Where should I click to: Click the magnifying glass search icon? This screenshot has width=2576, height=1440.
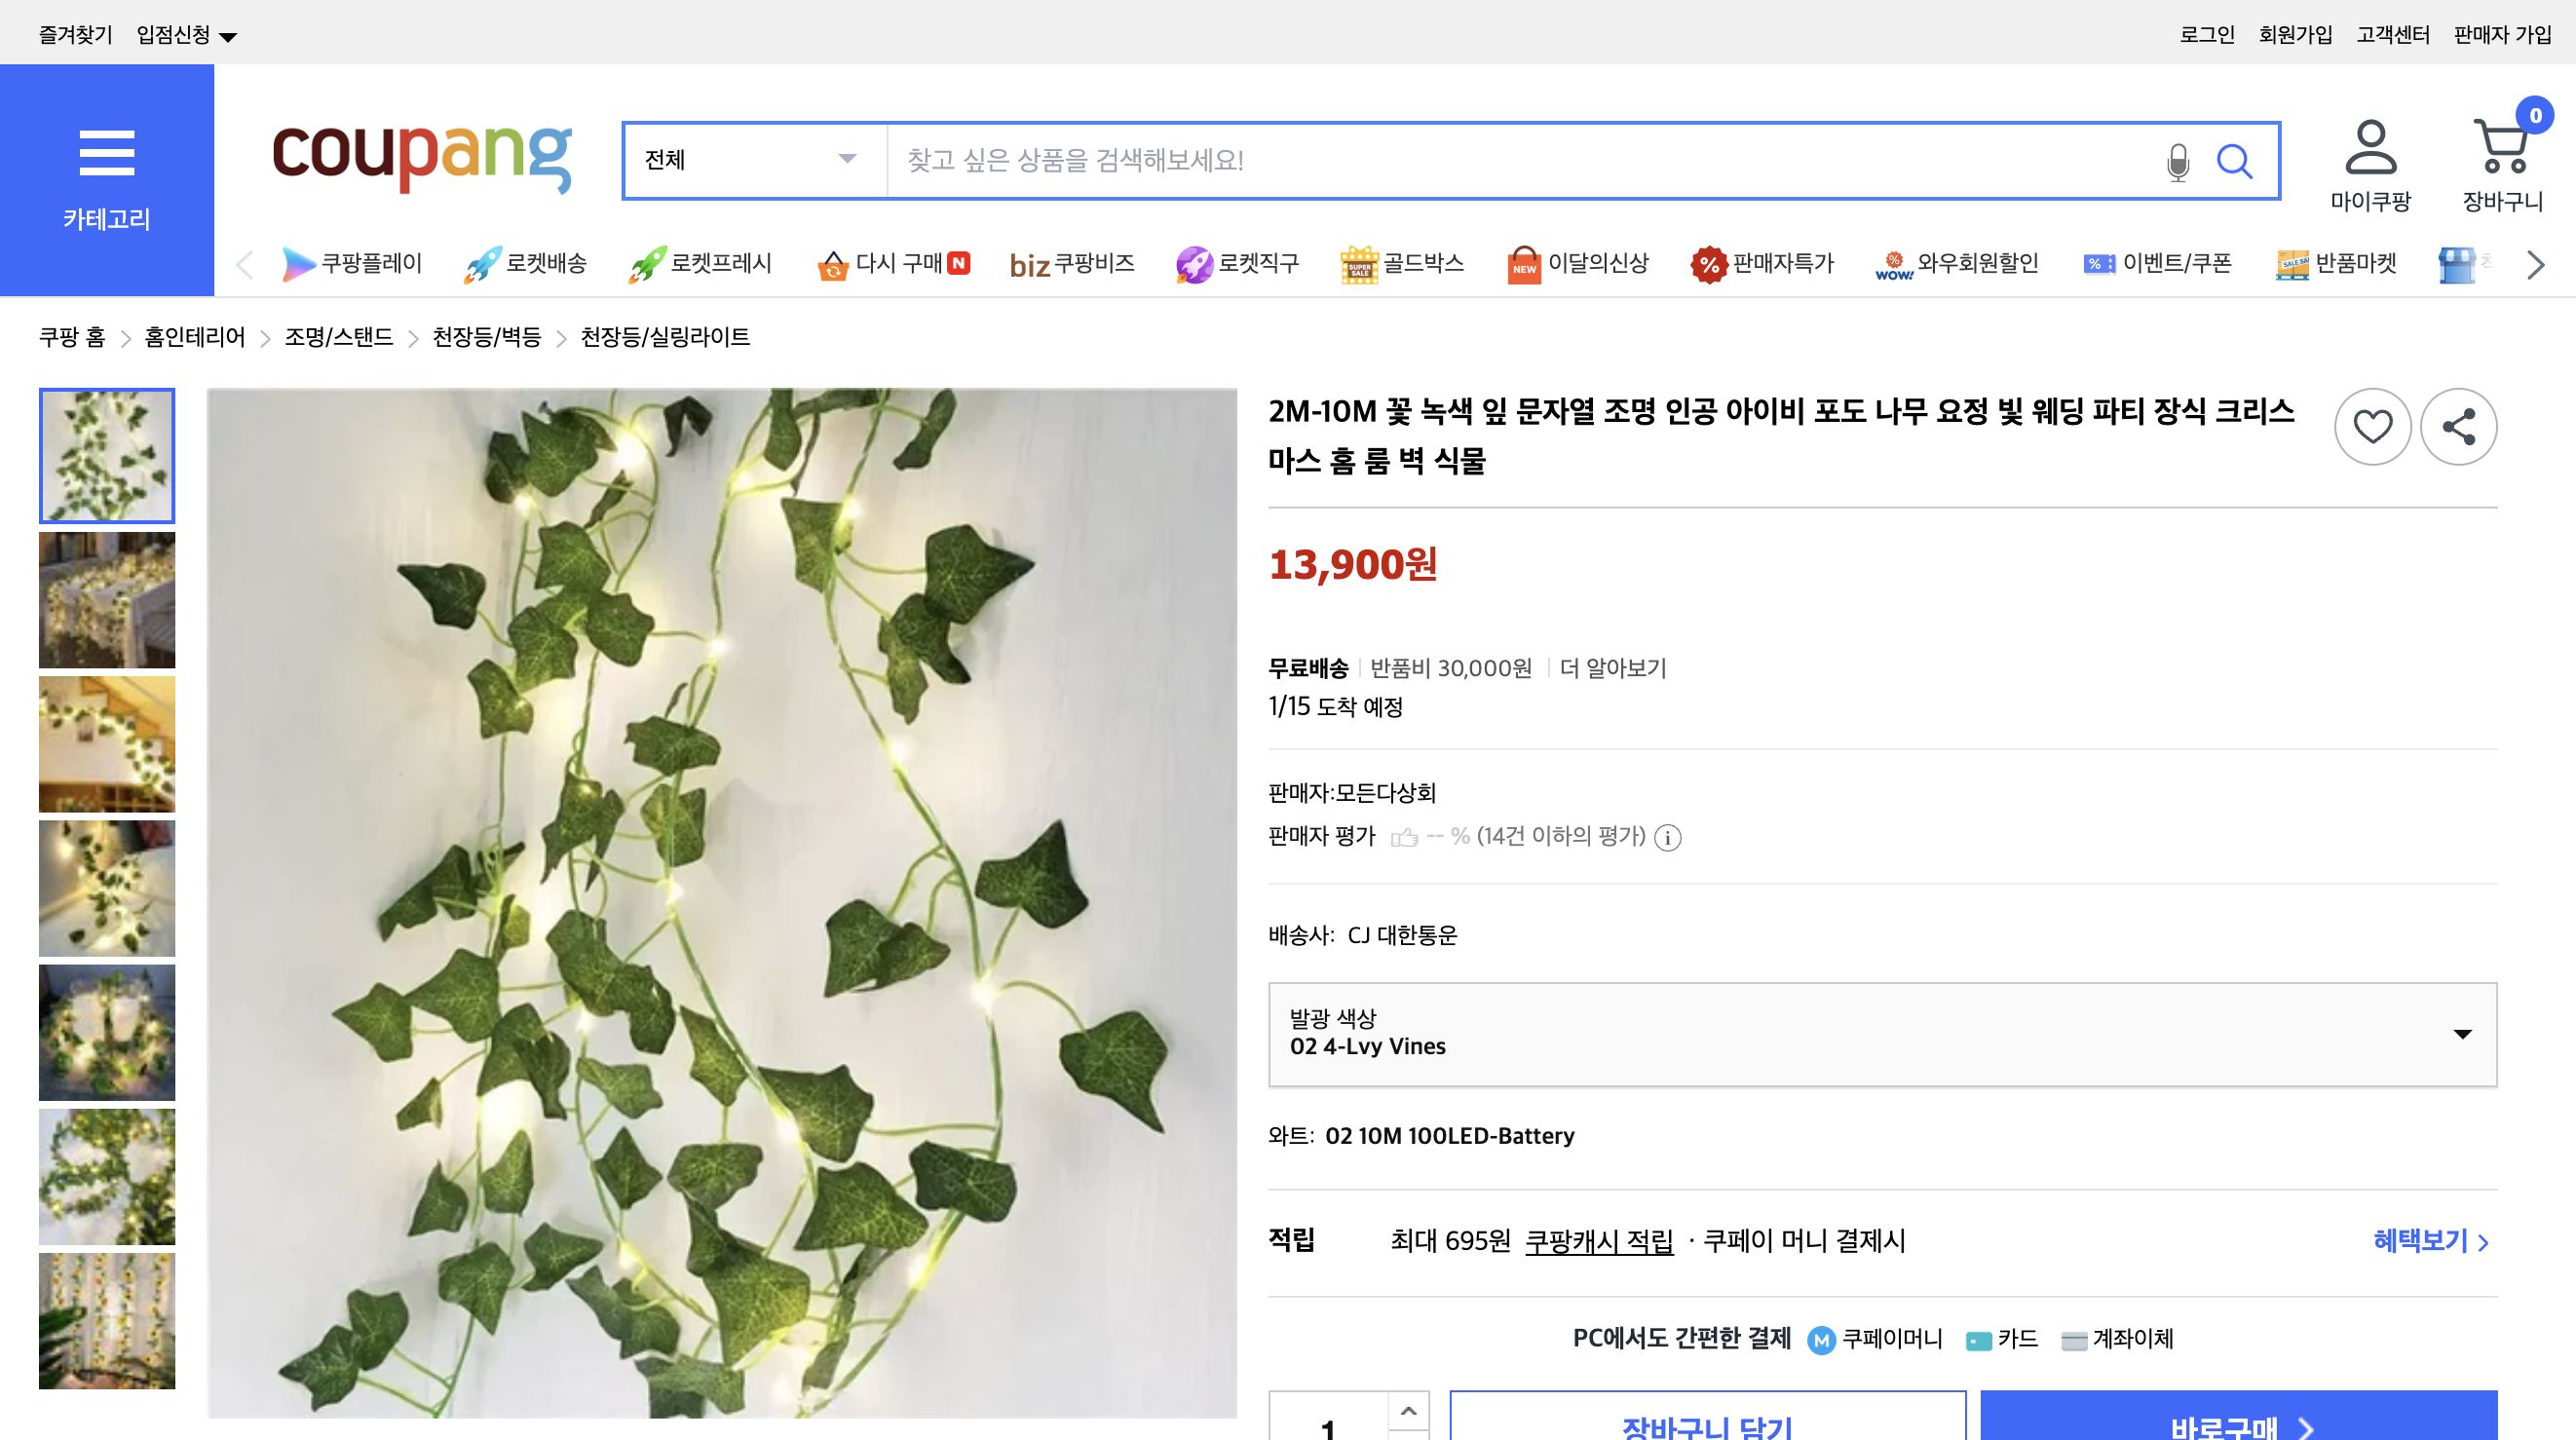click(2237, 160)
